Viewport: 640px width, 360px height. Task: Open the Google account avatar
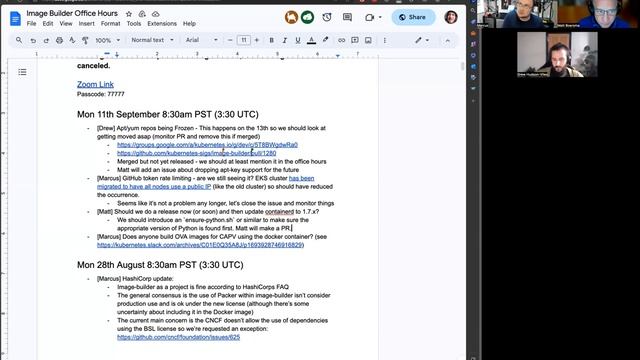pyautogui.click(x=451, y=17)
